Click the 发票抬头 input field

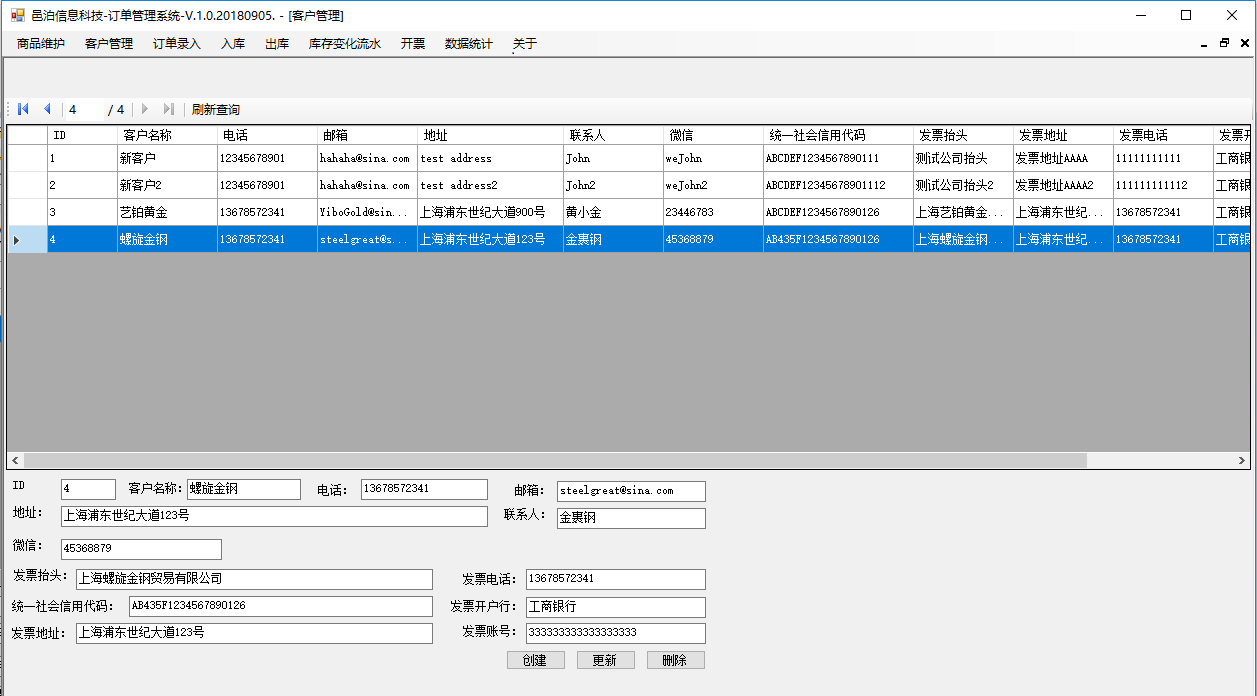[254, 579]
